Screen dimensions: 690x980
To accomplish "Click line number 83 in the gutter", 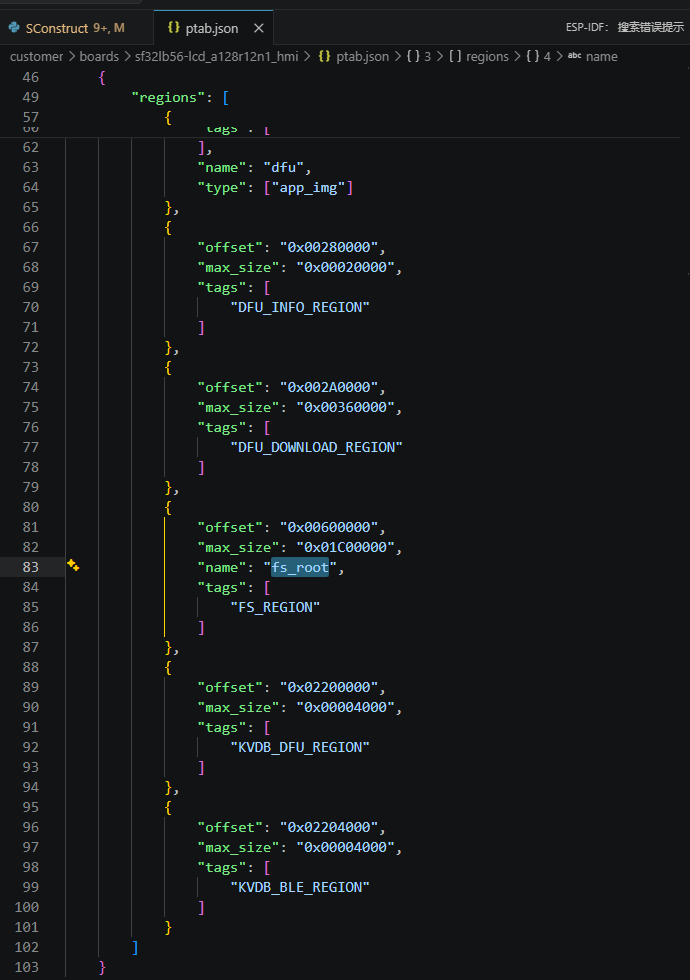I will pyautogui.click(x=30, y=567).
